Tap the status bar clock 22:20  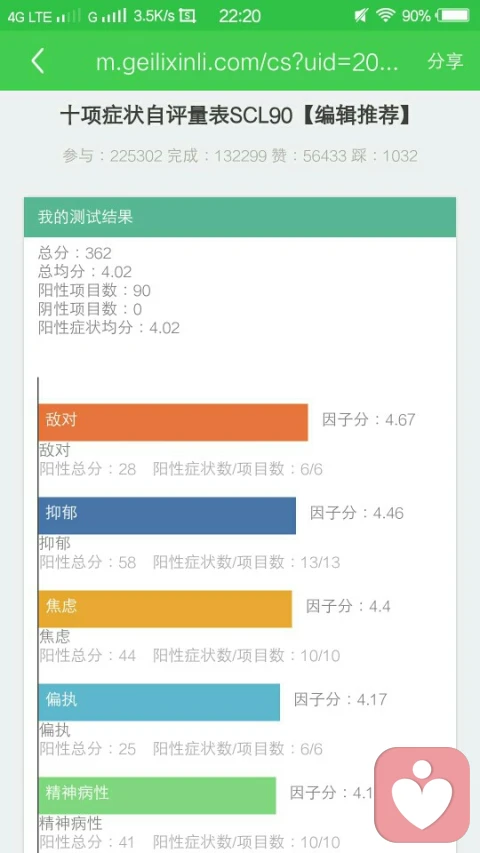[x=239, y=16]
